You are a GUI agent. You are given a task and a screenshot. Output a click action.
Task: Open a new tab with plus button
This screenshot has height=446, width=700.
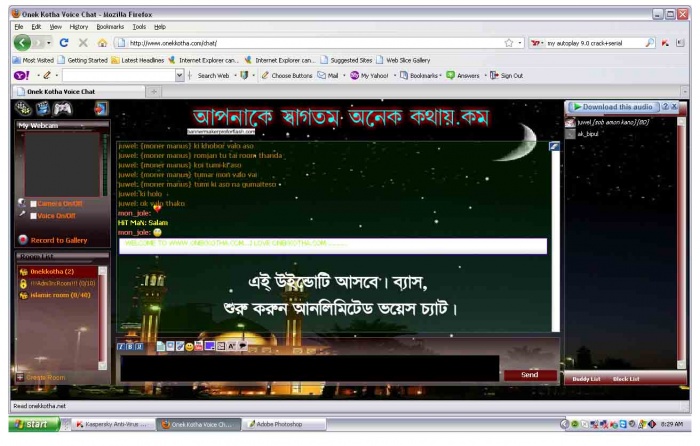tap(154, 92)
